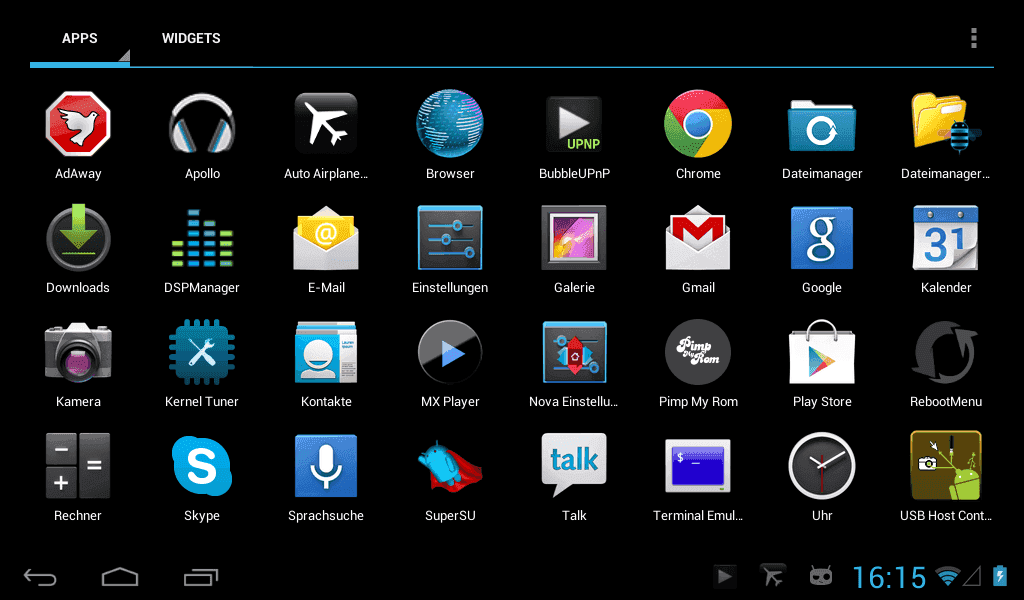Open the Kontakte app
The width and height of the screenshot is (1024, 600).
pos(326,352)
